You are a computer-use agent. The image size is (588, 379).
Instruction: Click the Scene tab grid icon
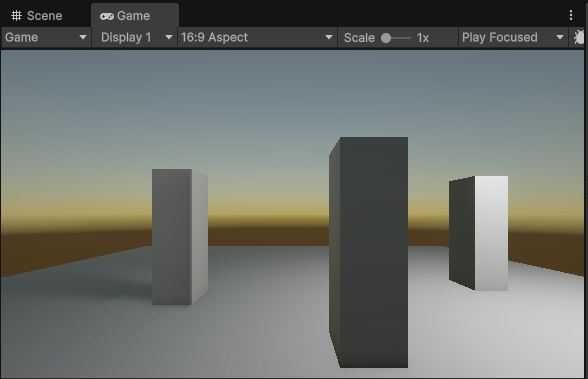[16, 16]
